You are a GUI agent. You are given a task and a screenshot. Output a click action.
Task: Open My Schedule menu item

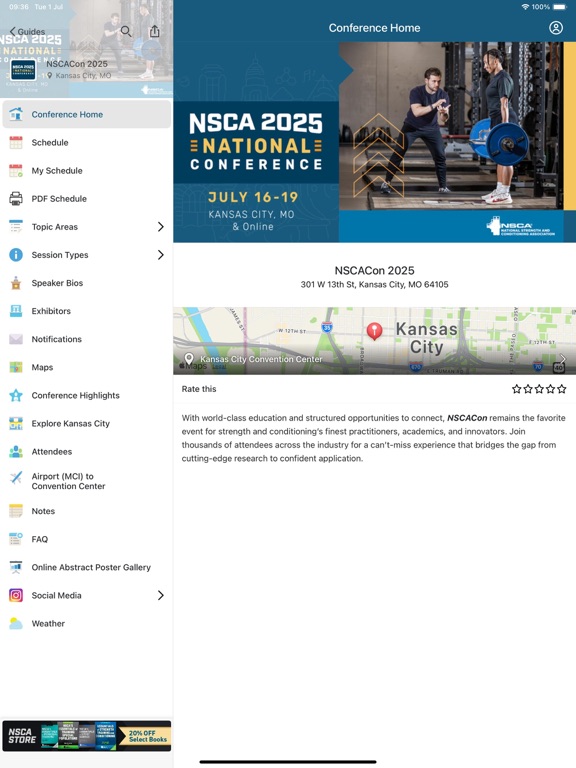[87, 170]
